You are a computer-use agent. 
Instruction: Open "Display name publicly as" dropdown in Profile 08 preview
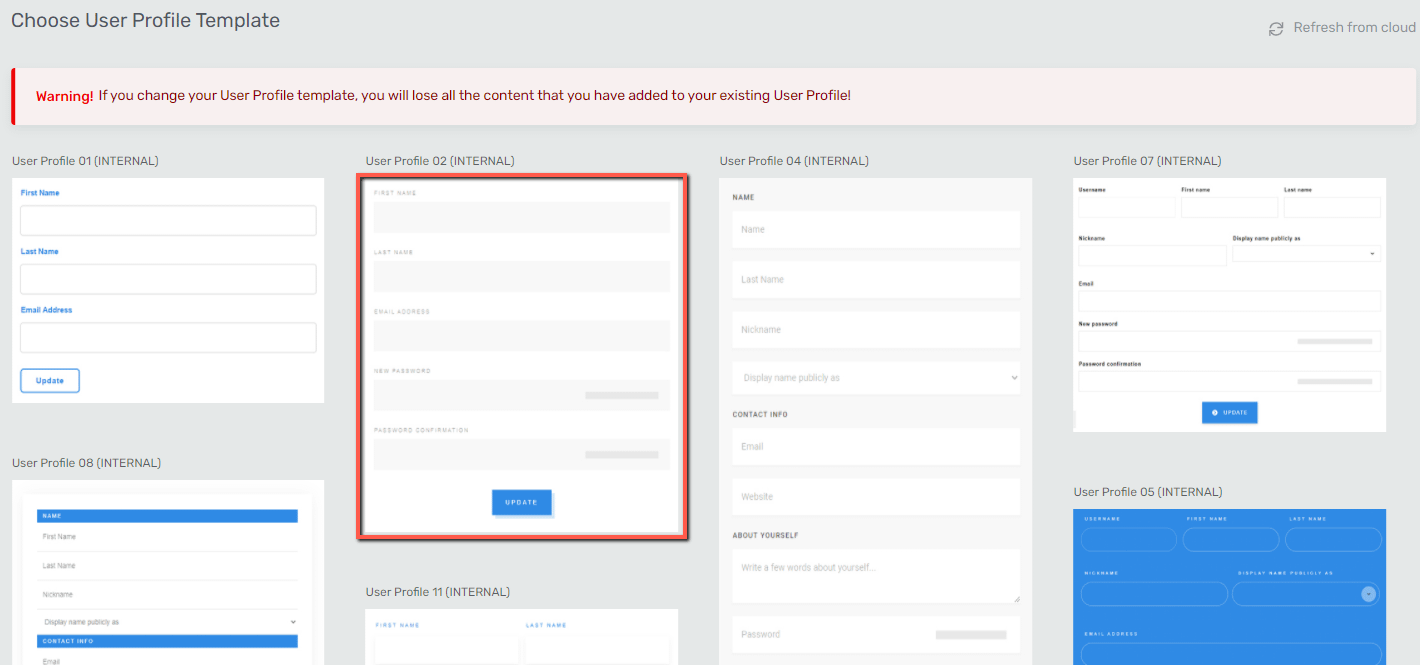168,622
